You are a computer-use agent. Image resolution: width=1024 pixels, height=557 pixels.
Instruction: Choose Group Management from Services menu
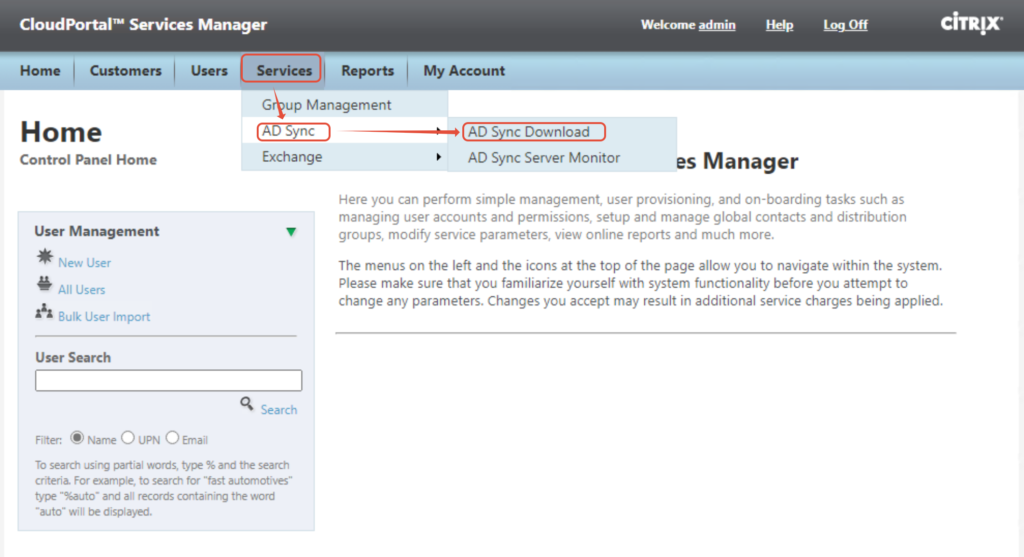345,104
